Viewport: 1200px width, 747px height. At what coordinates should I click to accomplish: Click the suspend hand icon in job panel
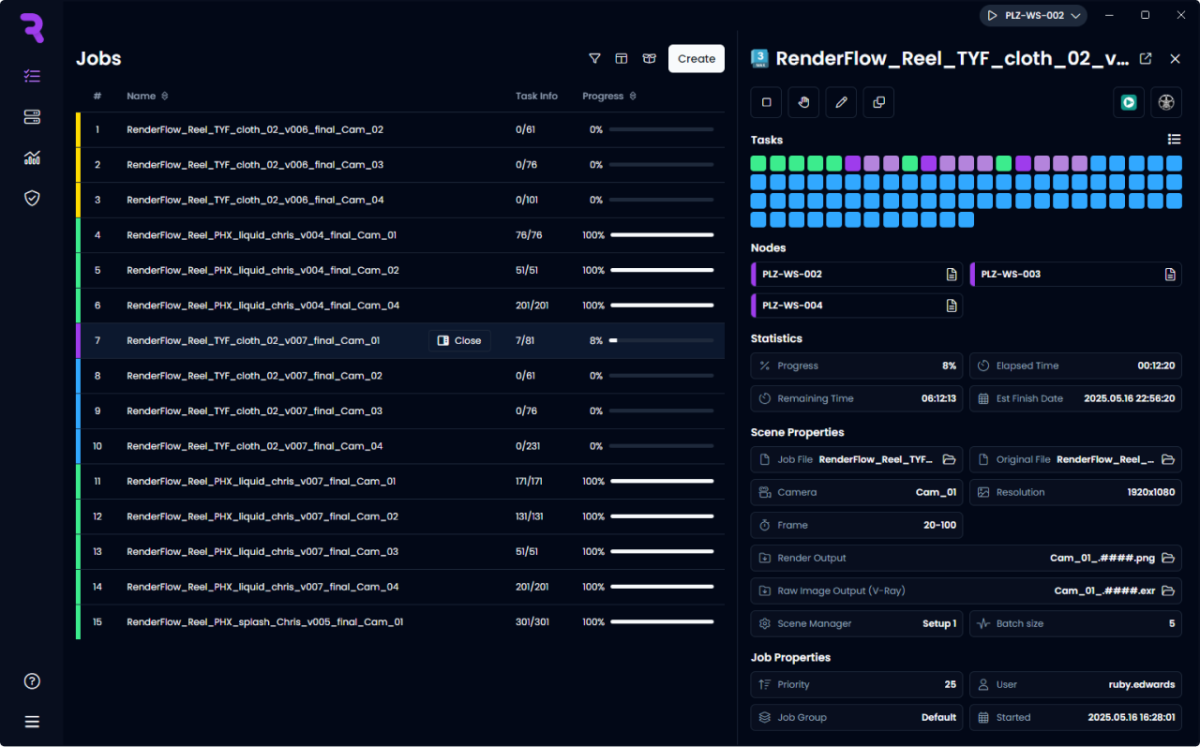tap(803, 102)
